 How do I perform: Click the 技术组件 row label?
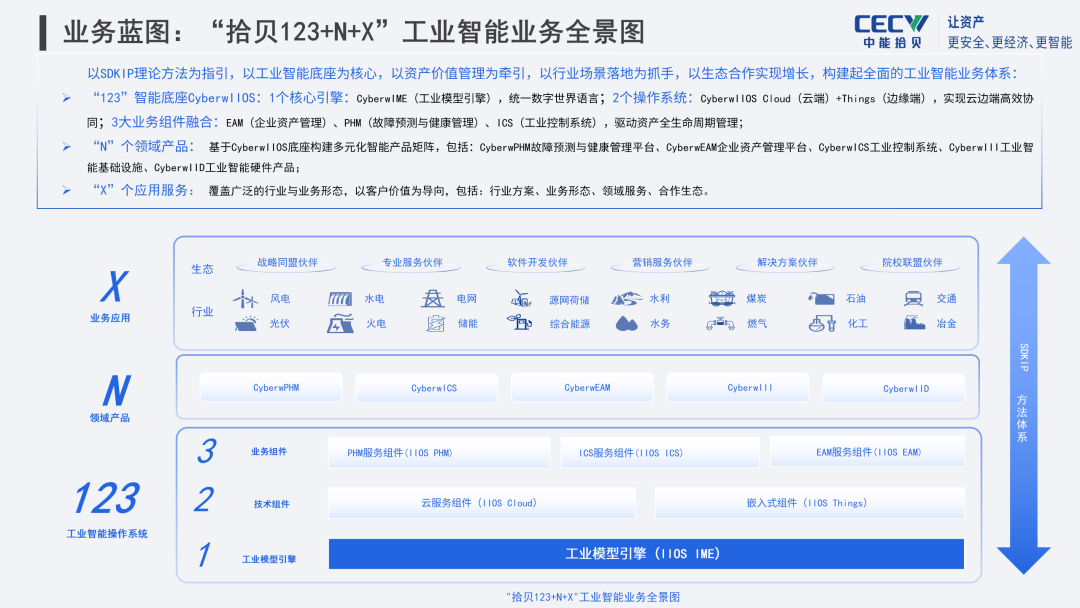click(x=271, y=504)
